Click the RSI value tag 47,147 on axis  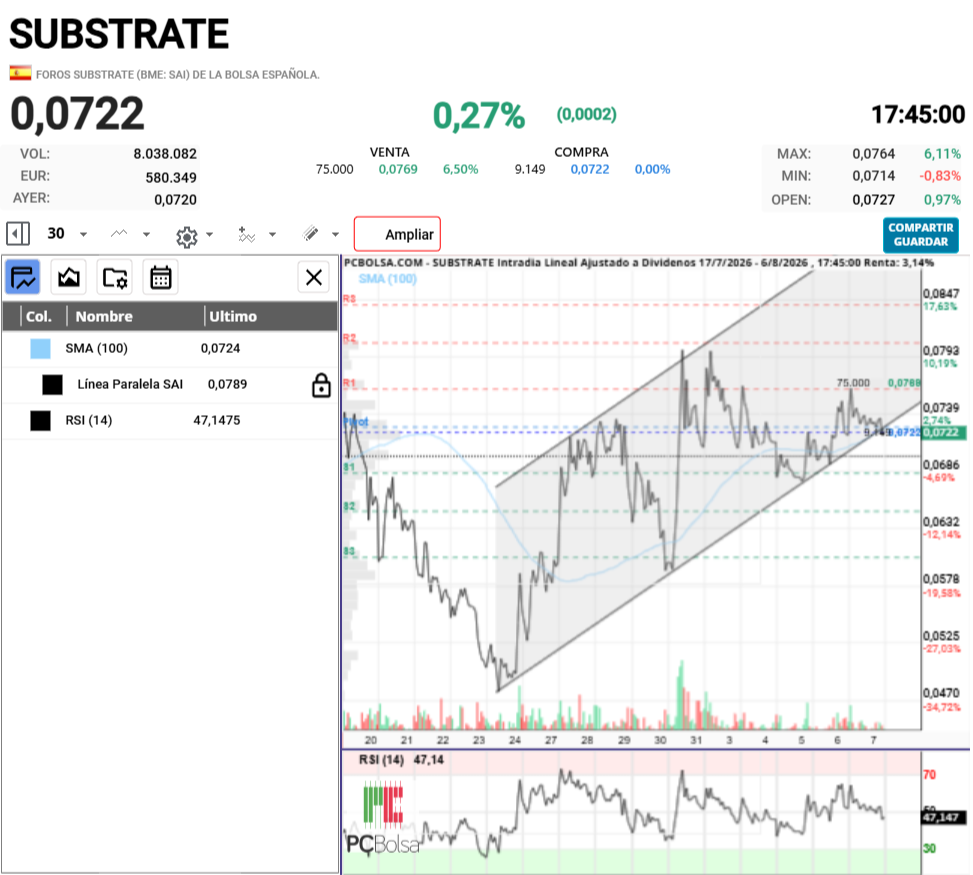click(944, 817)
